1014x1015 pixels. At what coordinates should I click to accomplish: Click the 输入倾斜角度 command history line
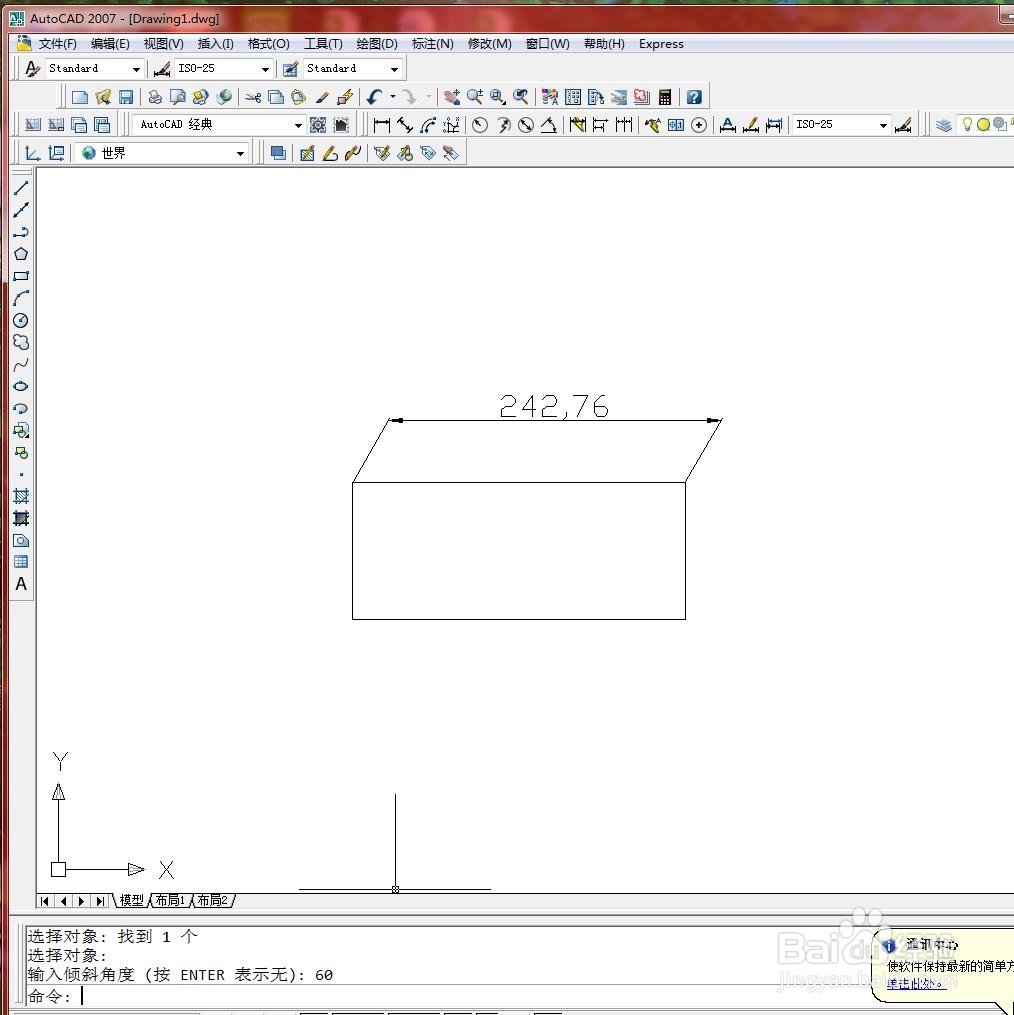(180, 975)
